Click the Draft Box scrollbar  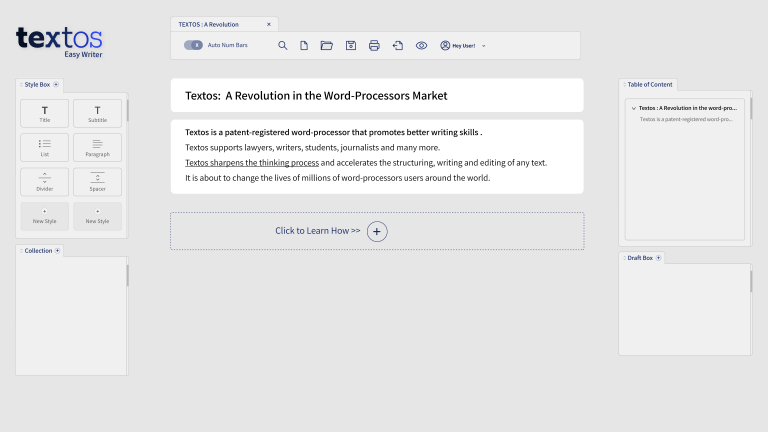pos(751,282)
